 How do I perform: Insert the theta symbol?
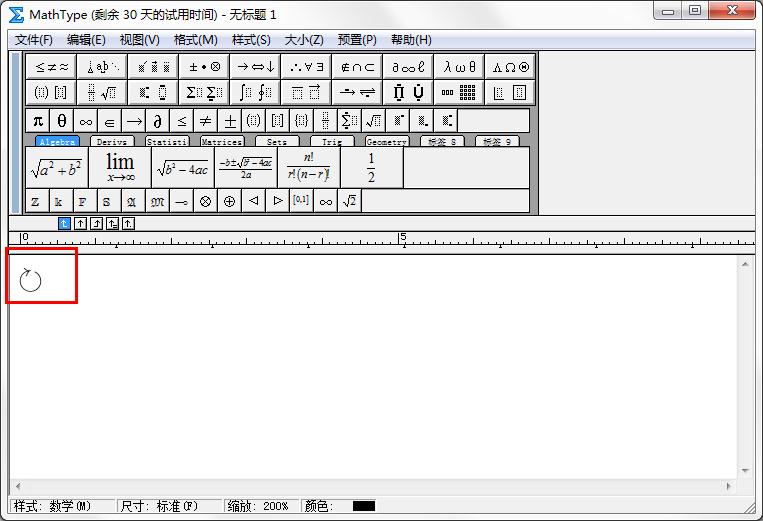(62, 121)
